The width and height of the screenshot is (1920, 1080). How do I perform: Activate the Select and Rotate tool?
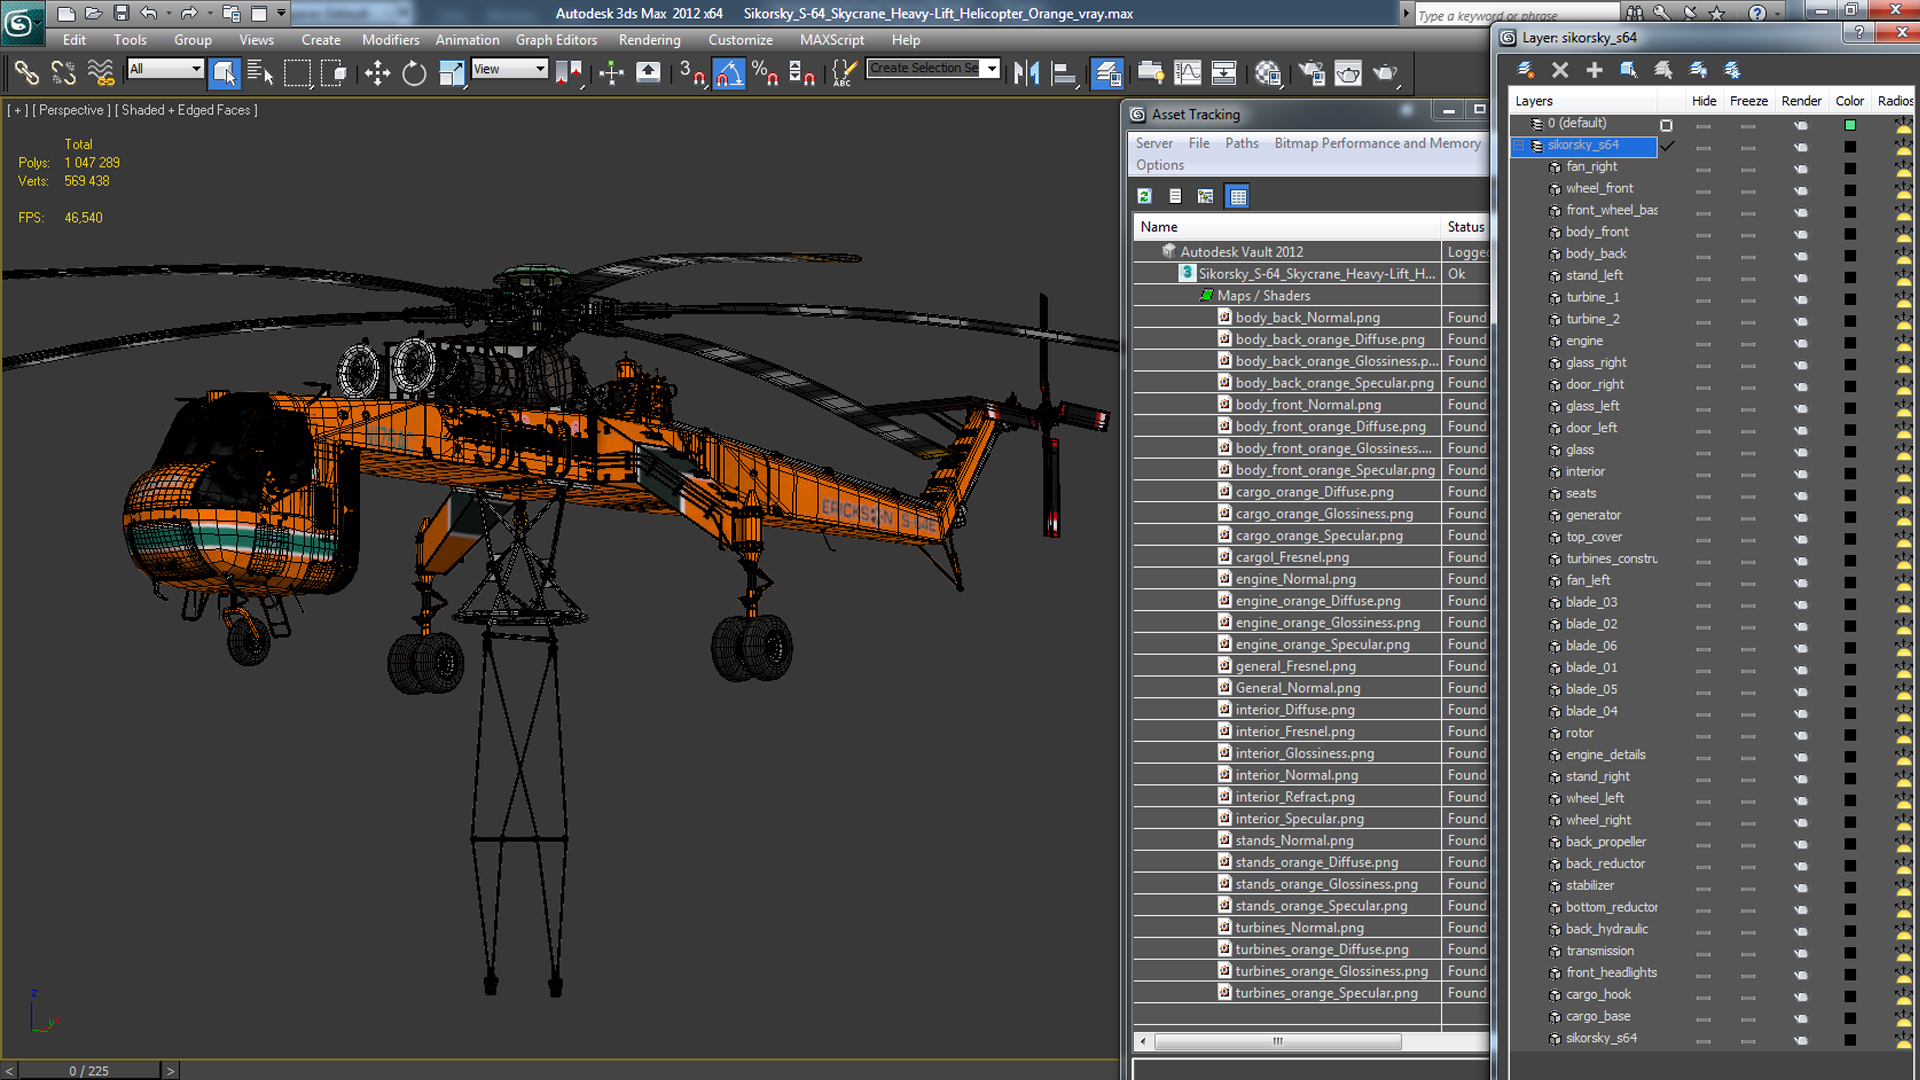[x=414, y=73]
